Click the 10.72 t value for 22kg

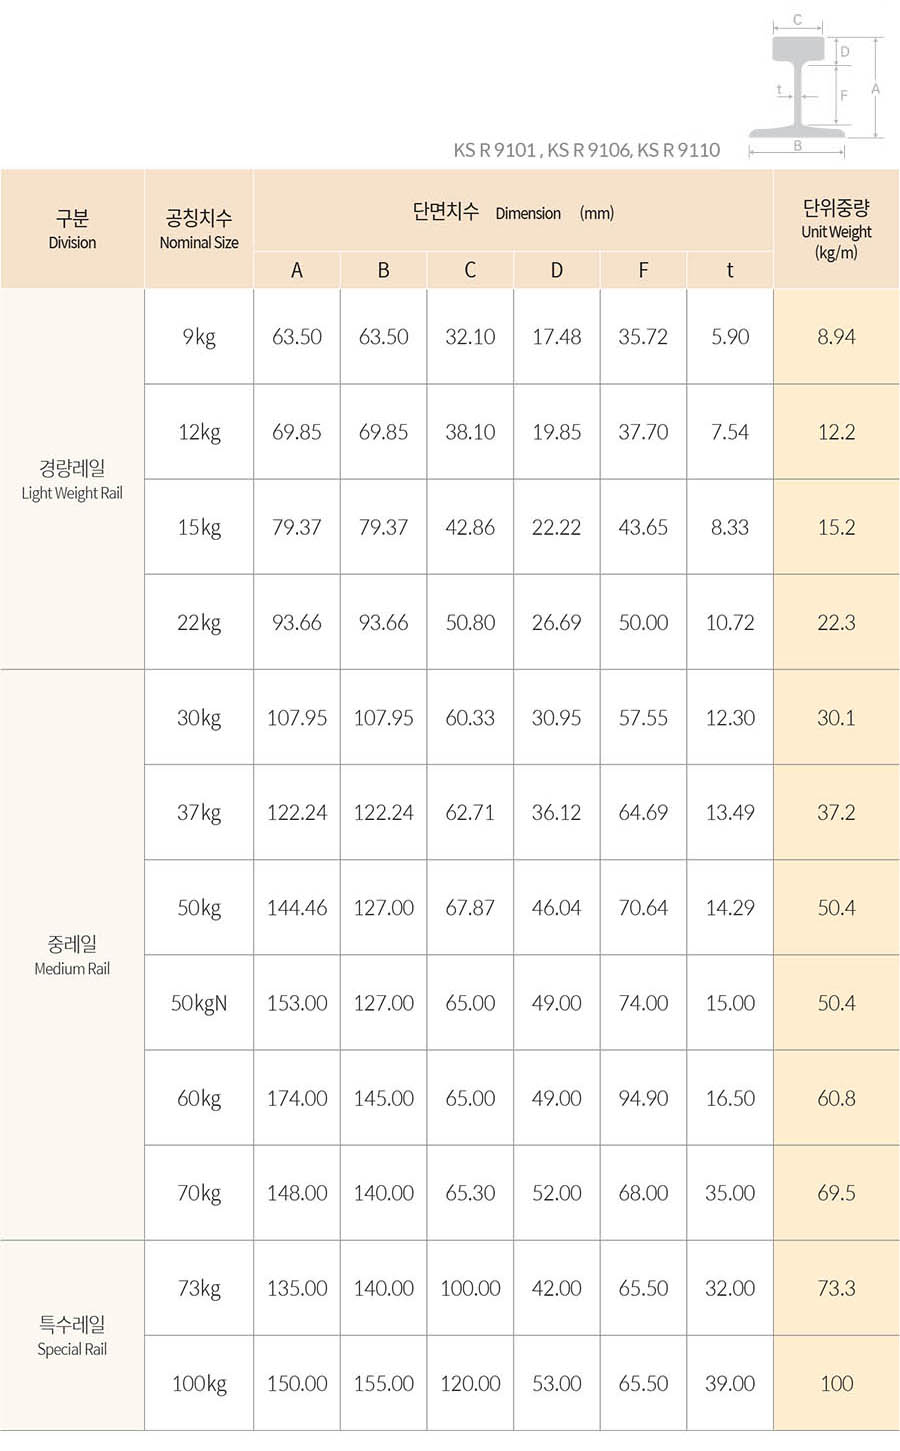click(x=730, y=623)
